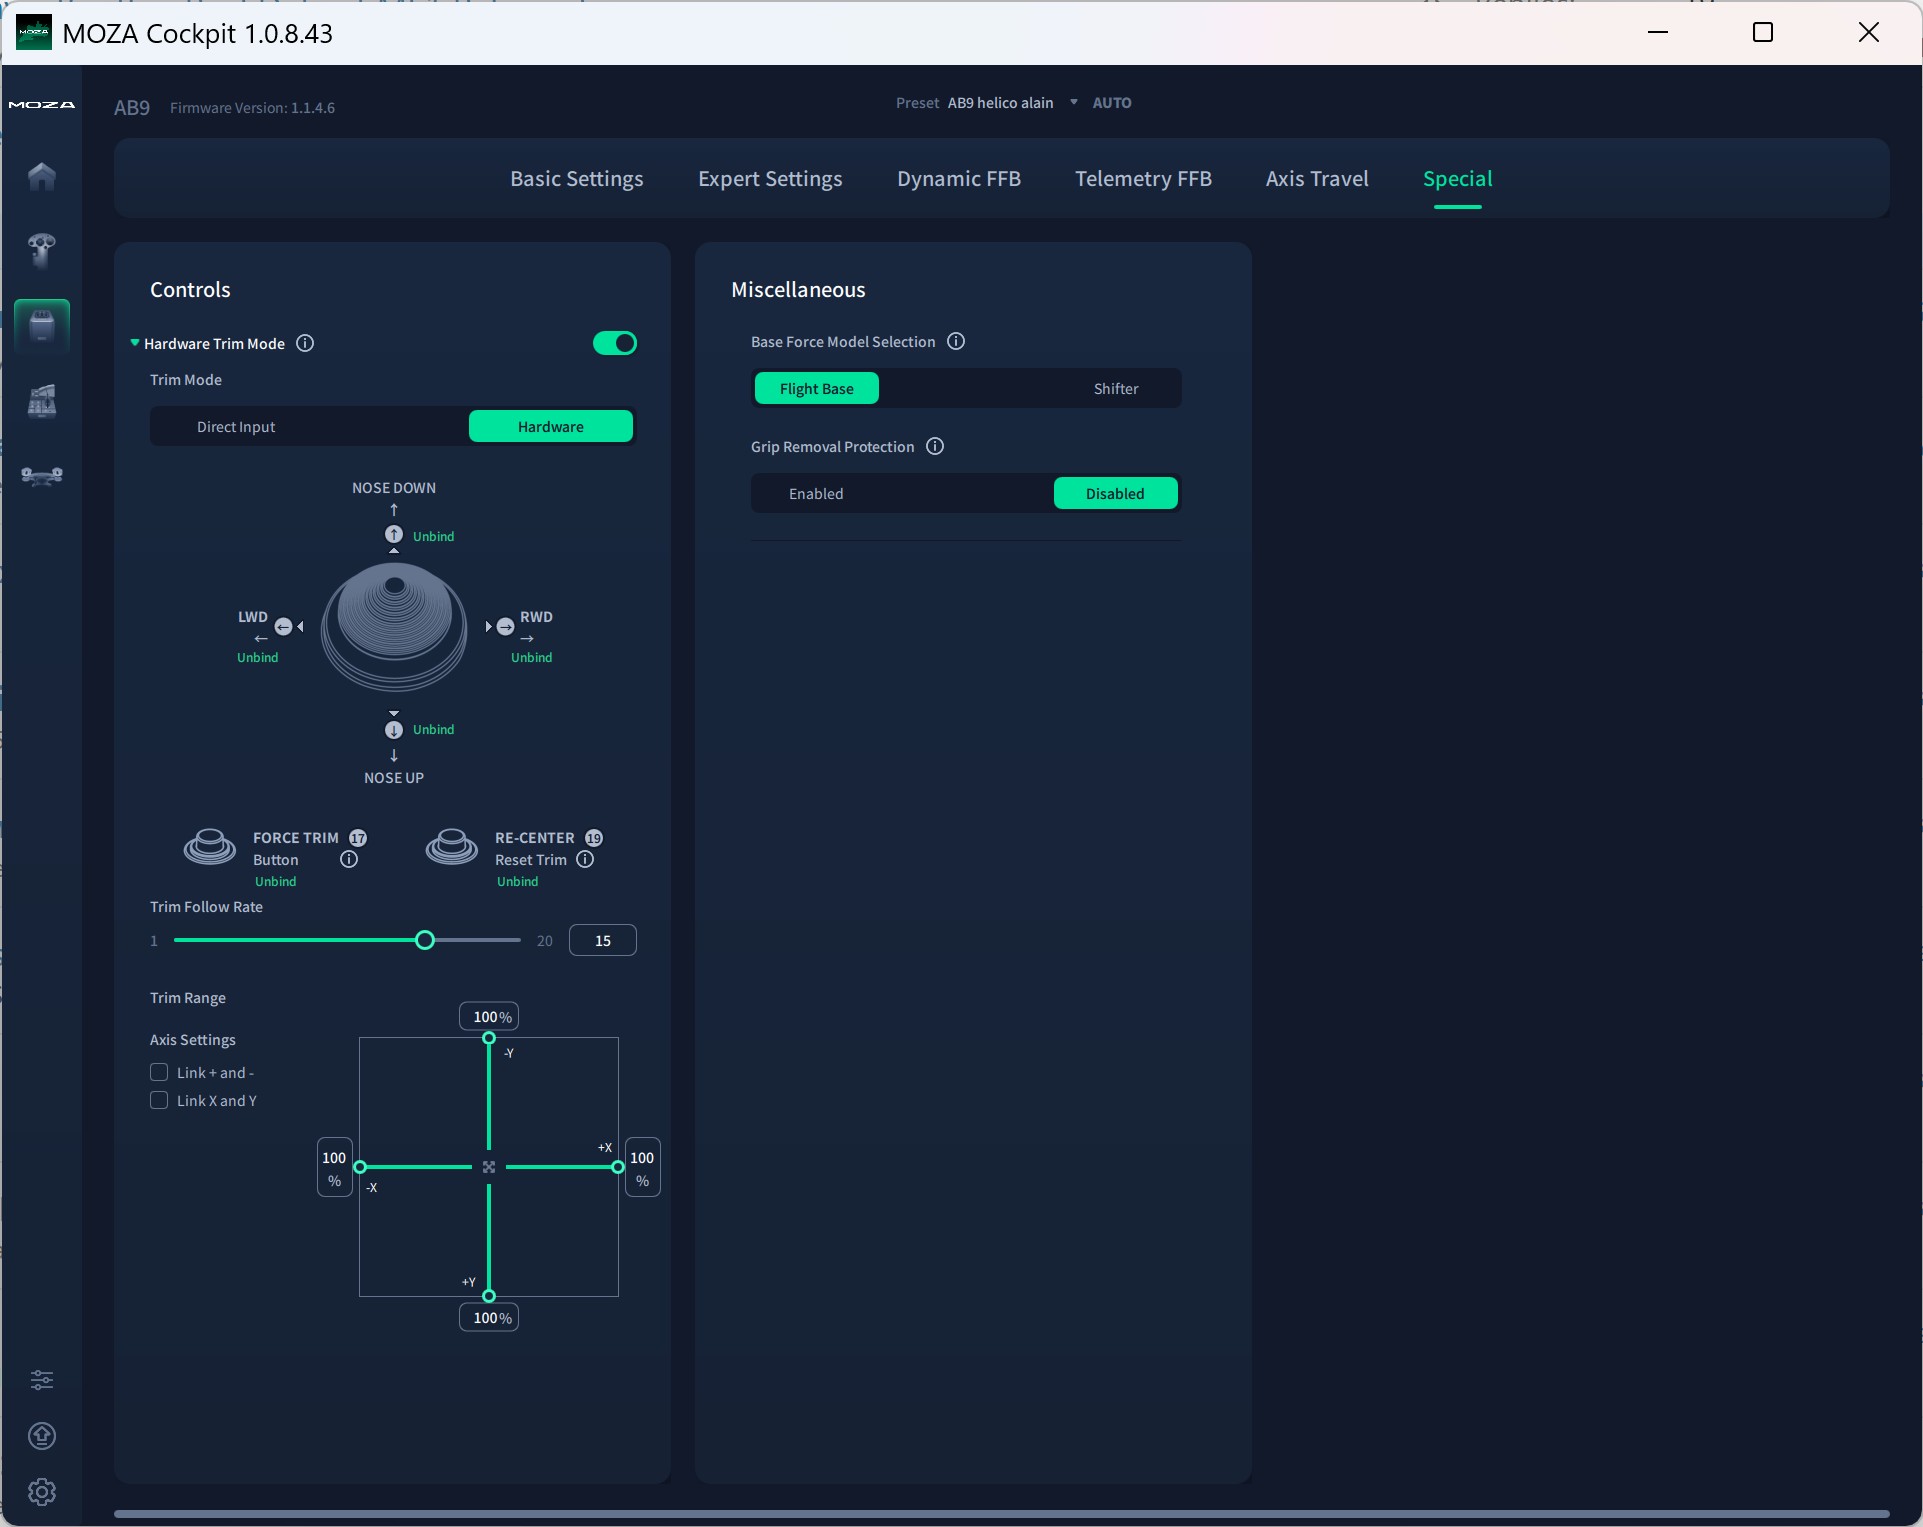Click the +X trim range percent field
1923x1527 pixels.
(642, 1167)
